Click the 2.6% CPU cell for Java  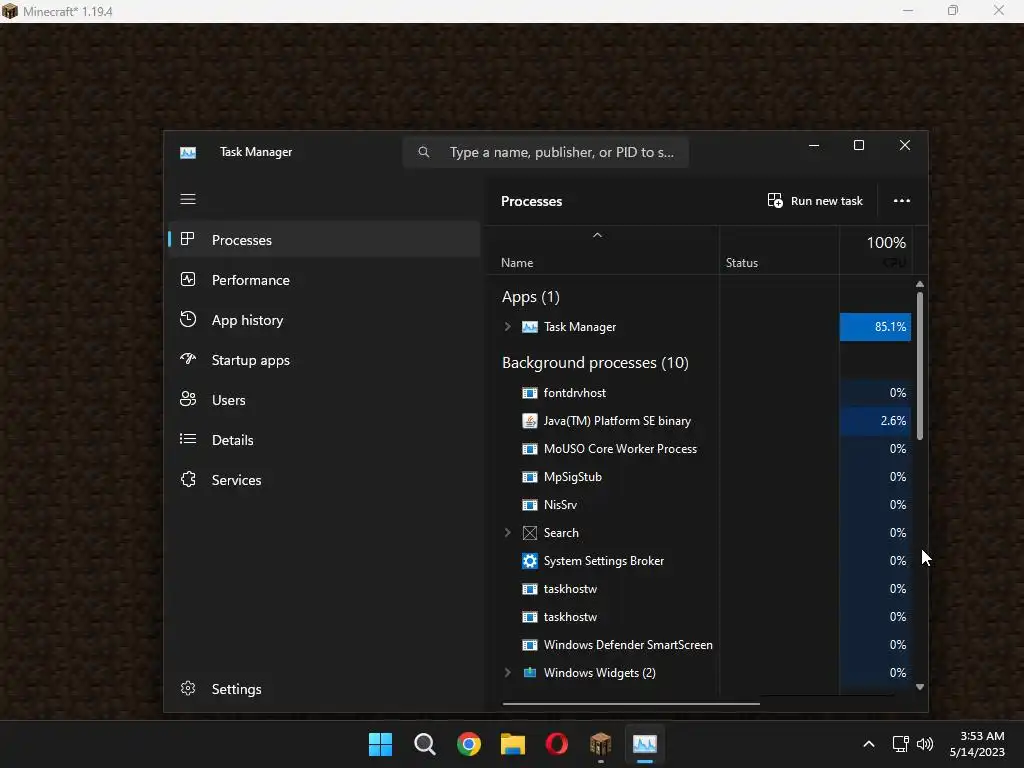(875, 421)
